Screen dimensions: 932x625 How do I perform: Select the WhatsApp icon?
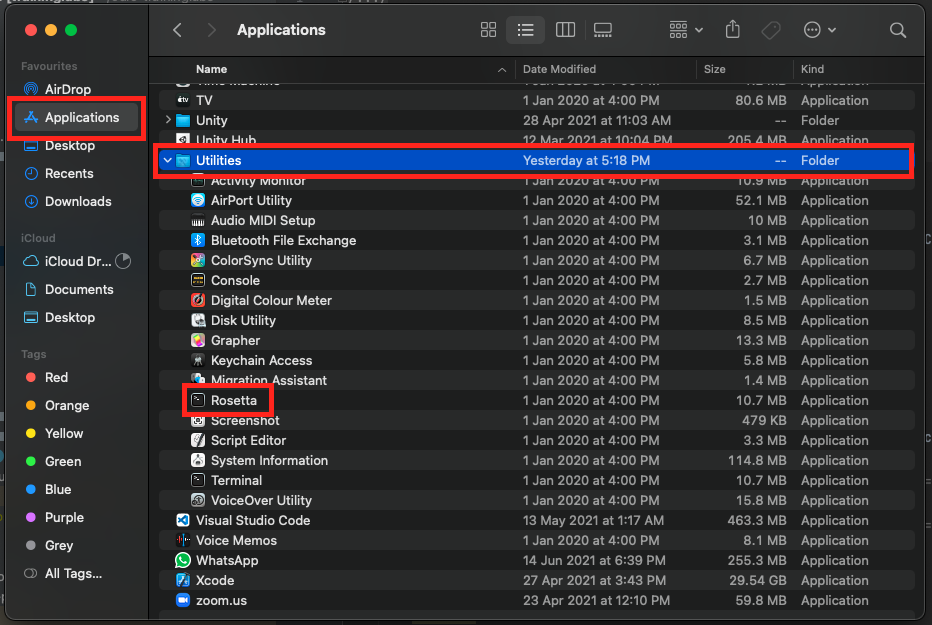click(x=183, y=560)
